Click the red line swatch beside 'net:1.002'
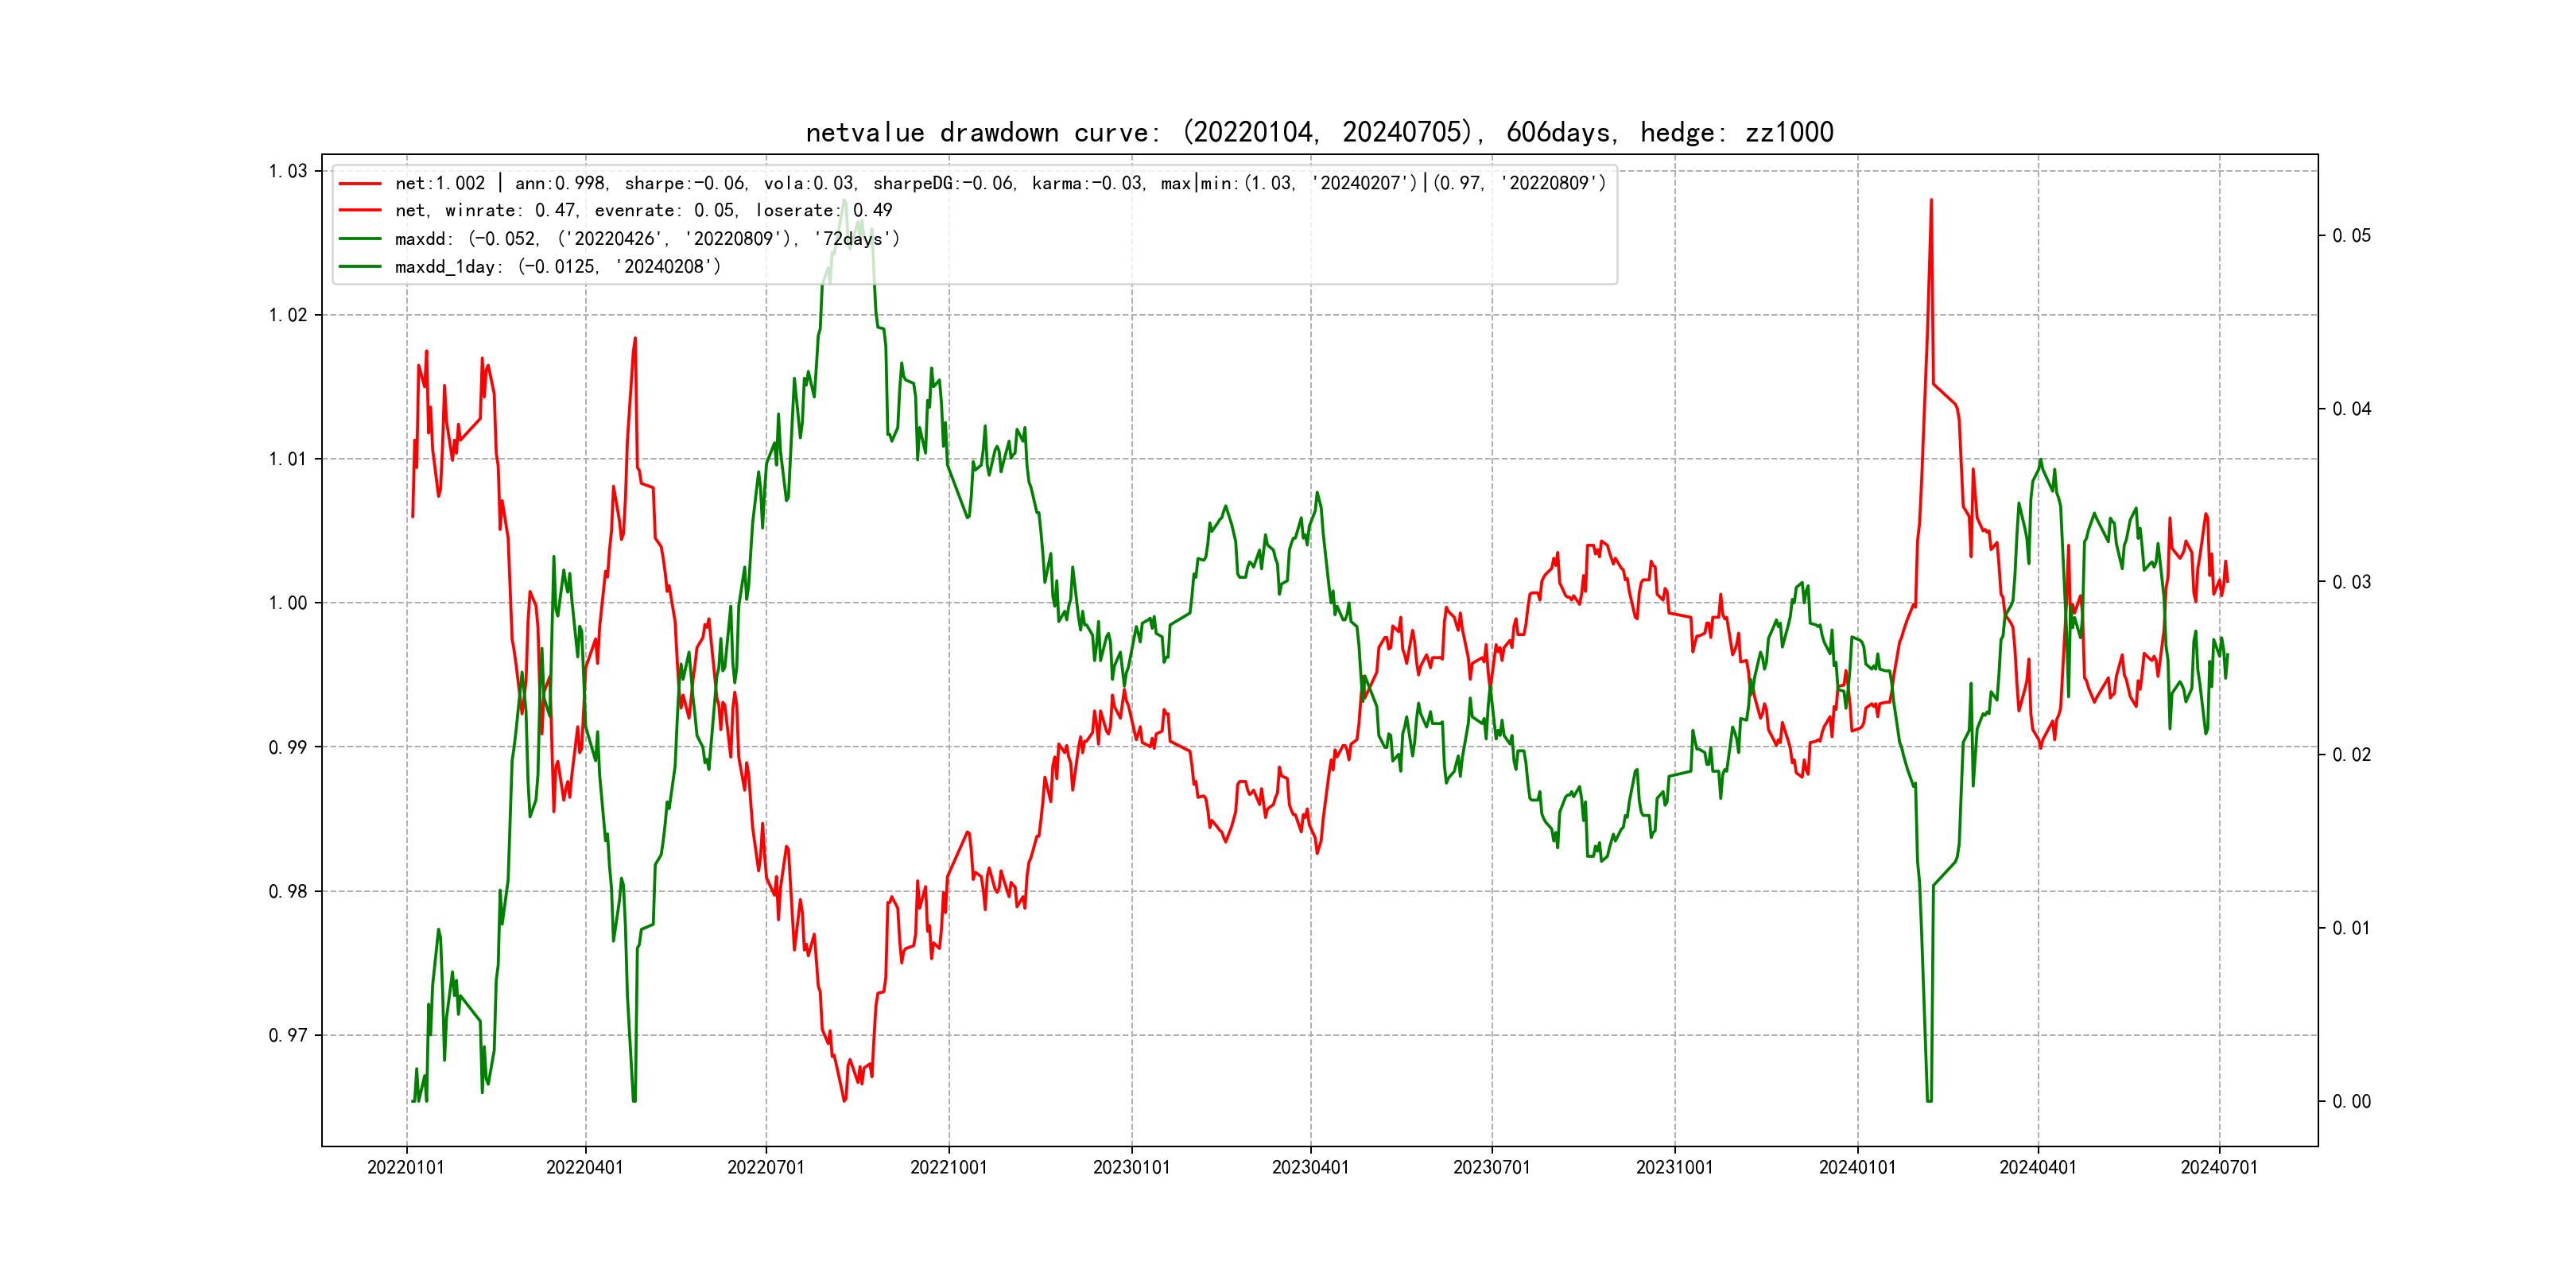 pyautogui.click(x=360, y=184)
